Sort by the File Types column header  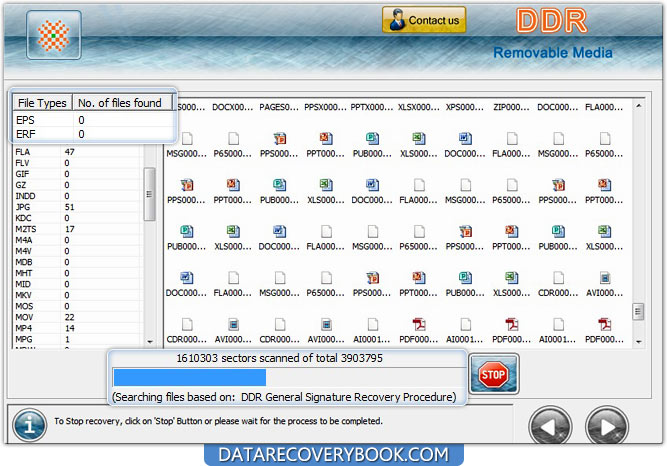(x=42, y=103)
